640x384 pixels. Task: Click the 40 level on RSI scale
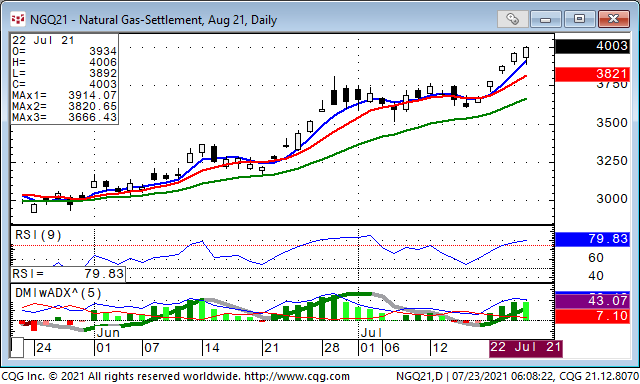(x=596, y=276)
